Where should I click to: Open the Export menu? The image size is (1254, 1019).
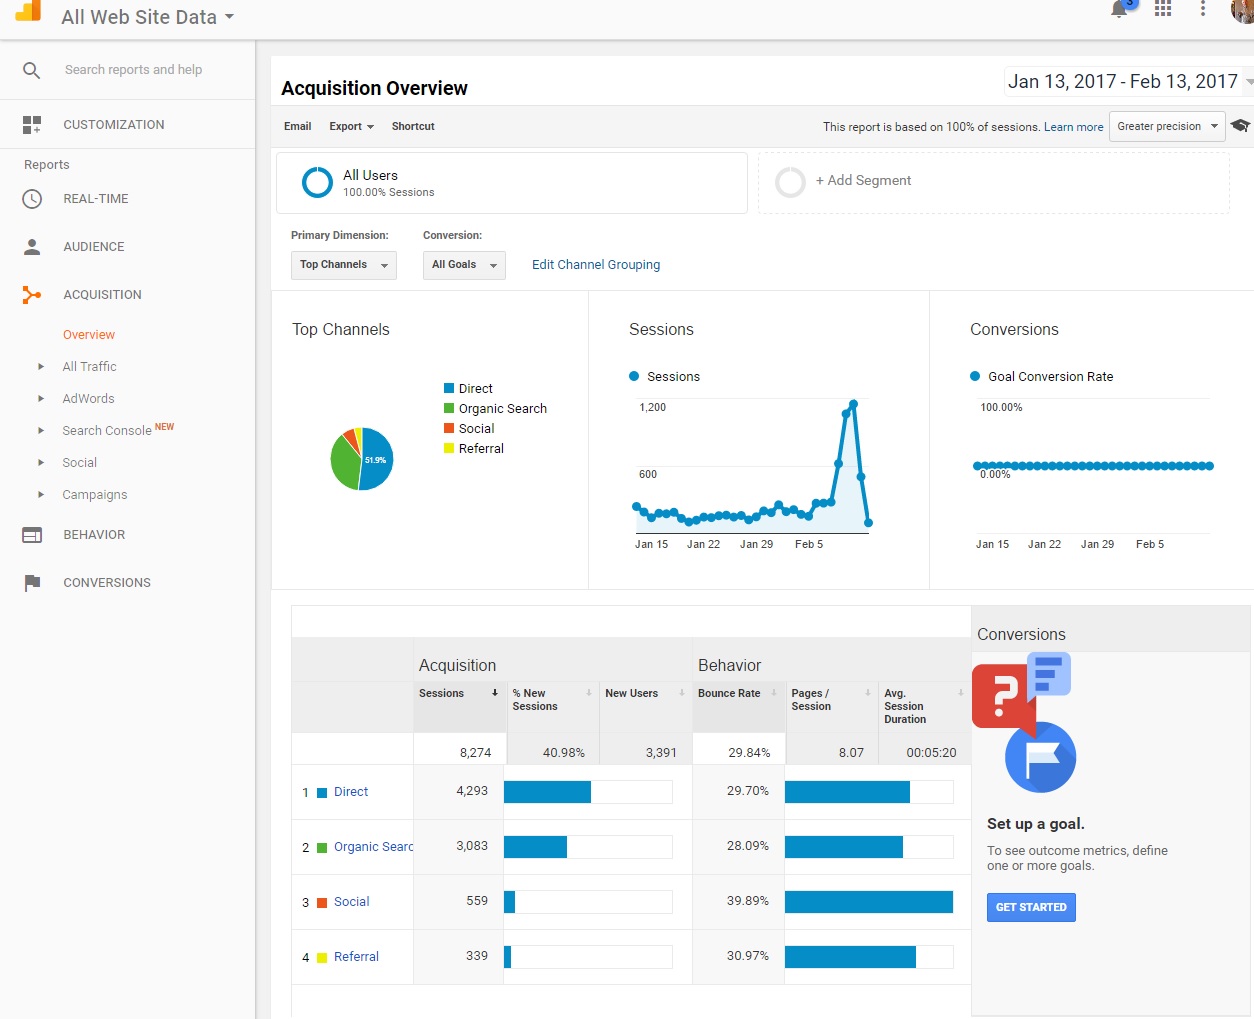coord(351,127)
